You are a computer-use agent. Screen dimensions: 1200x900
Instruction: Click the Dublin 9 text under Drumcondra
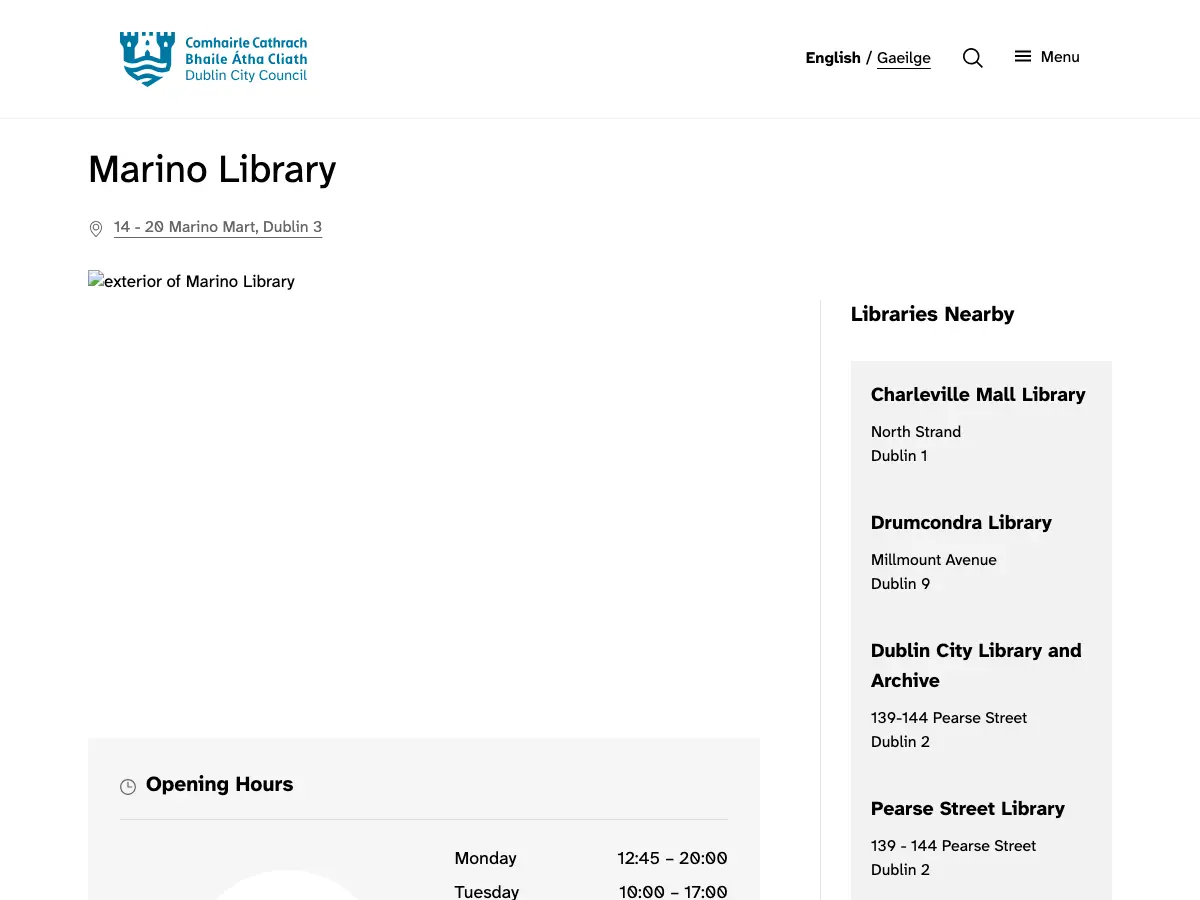[900, 584]
